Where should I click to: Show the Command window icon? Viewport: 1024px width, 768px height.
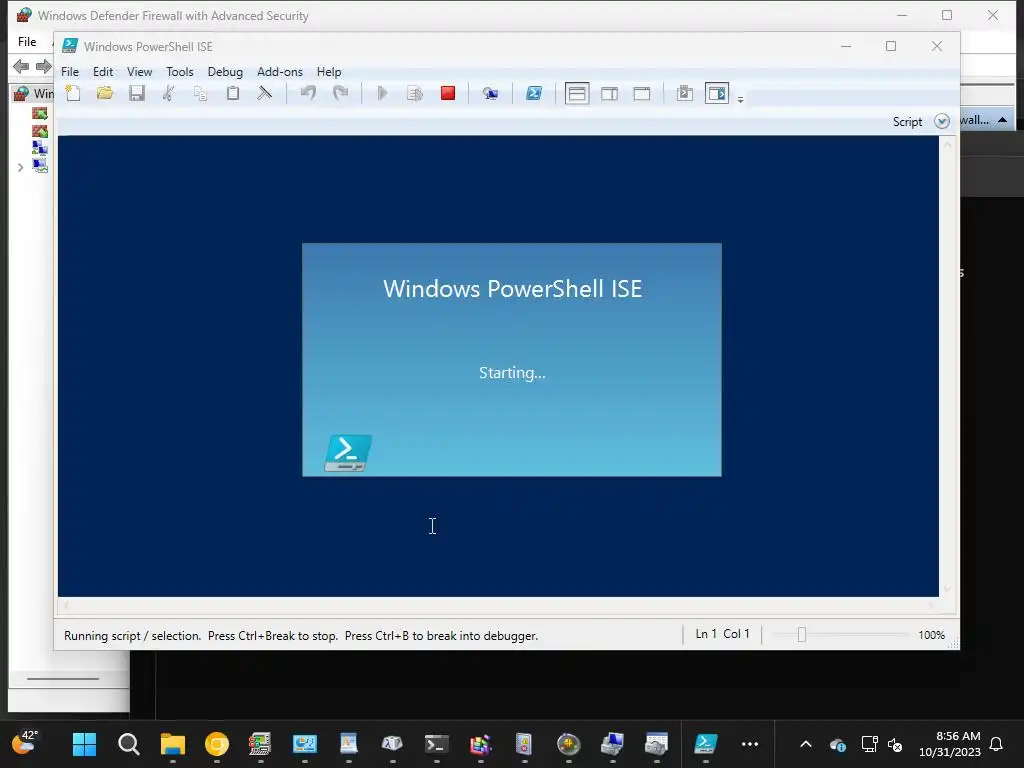point(684,93)
